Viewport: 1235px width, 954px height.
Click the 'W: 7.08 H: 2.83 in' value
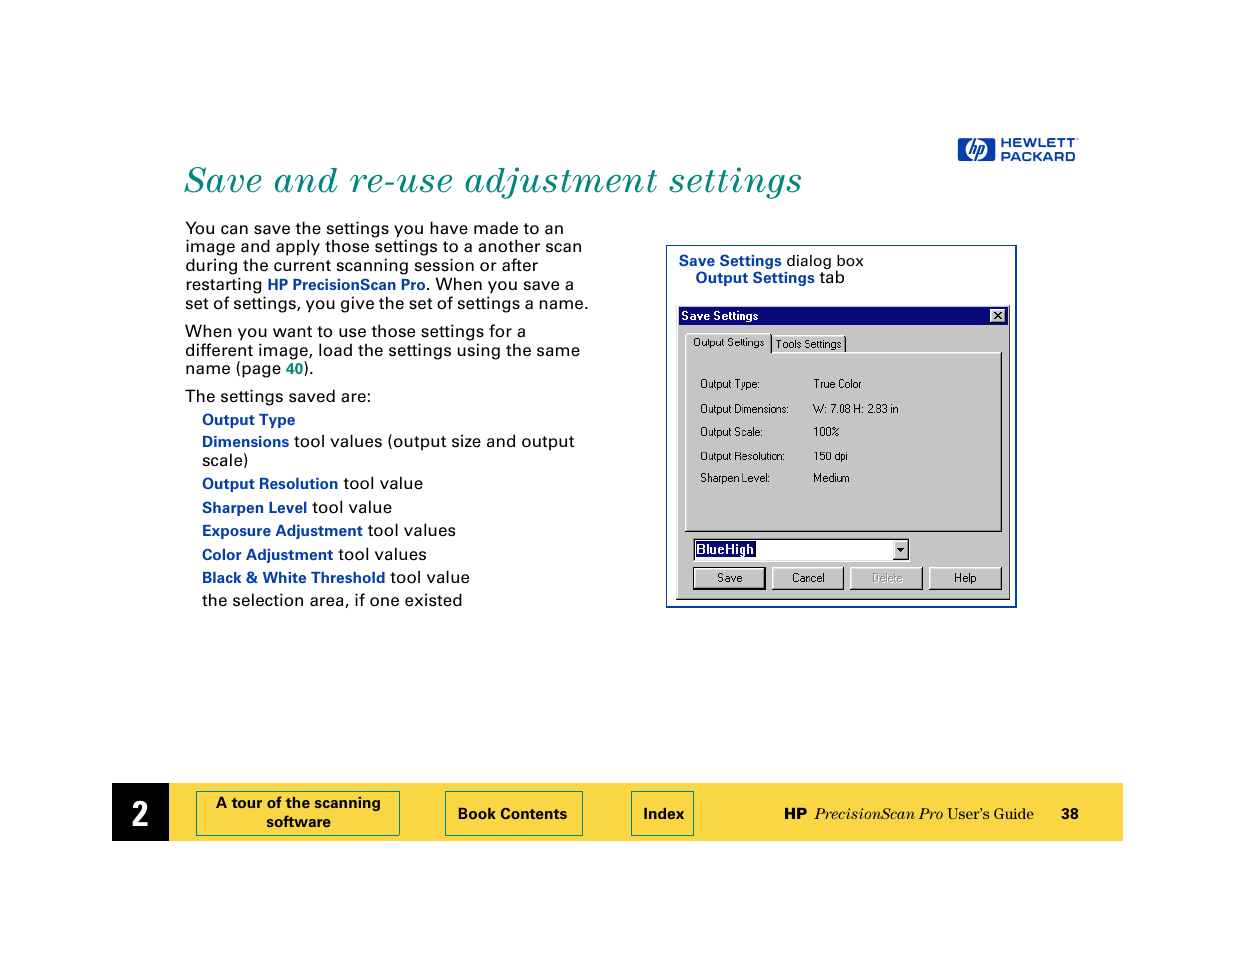click(x=856, y=409)
